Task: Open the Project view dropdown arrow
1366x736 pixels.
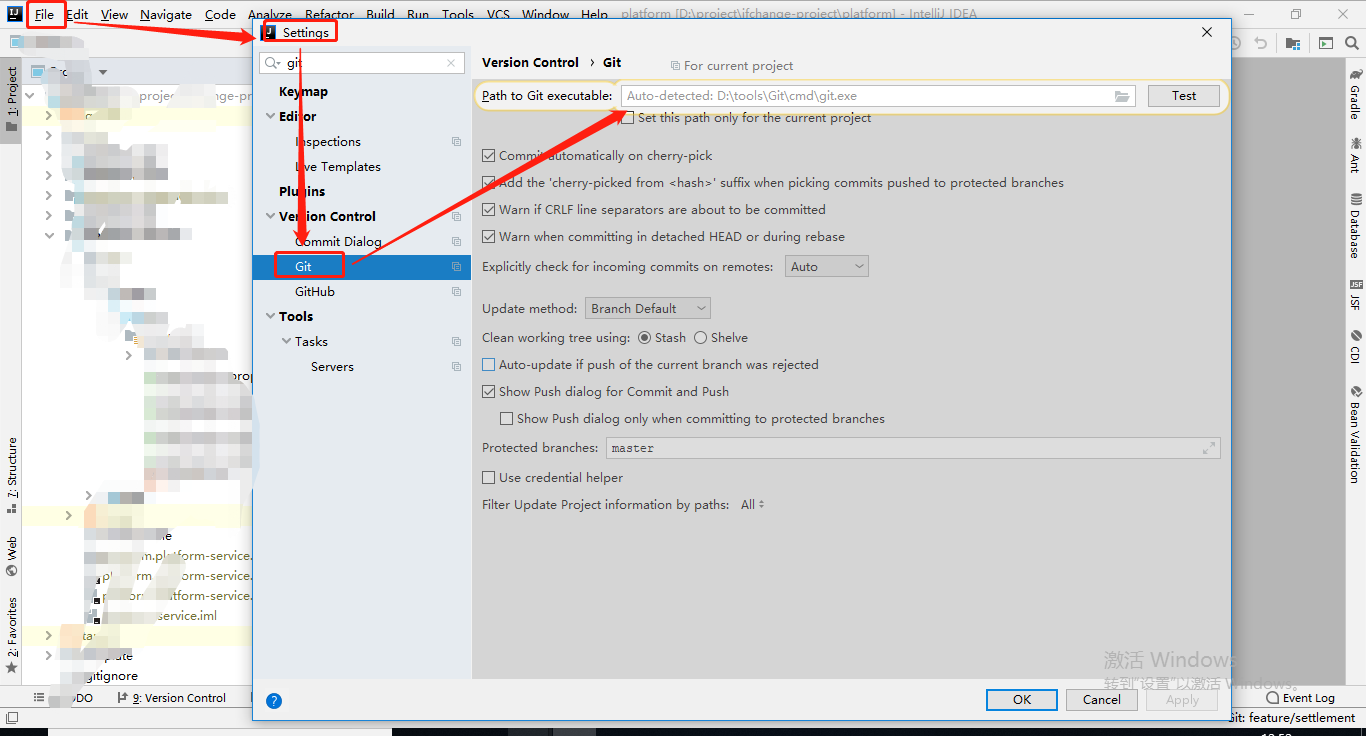Action: point(103,72)
